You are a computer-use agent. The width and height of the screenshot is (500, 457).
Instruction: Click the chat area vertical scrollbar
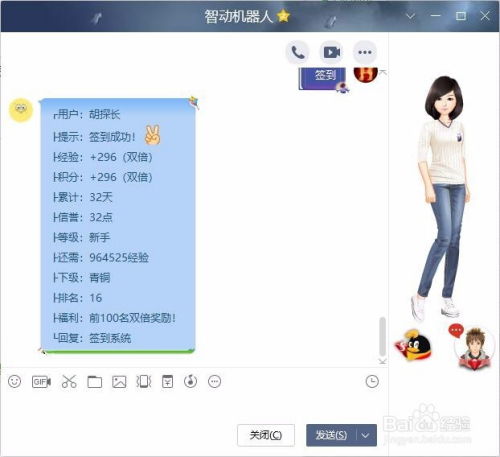pos(383,336)
